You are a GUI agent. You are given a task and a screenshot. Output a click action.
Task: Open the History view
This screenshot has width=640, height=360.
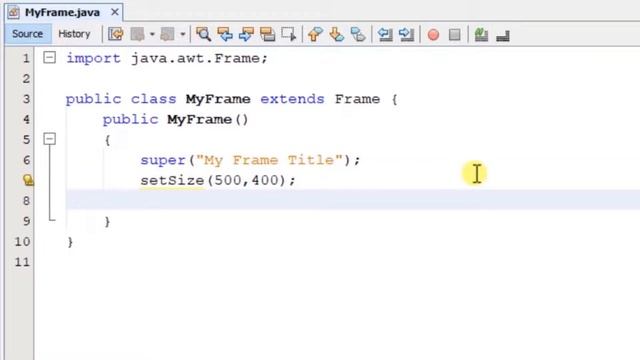[74, 34]
